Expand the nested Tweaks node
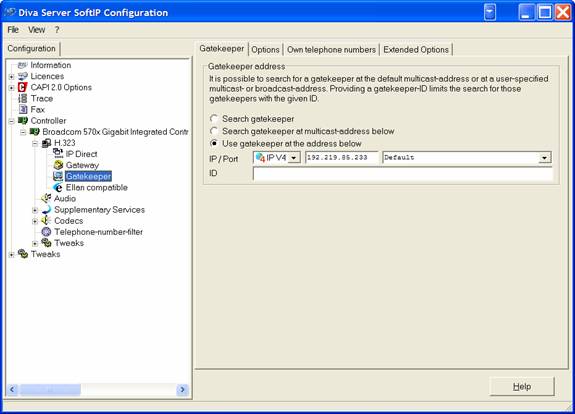This screenshot has width=575, height=414. pyautogui.click(x=35, y=243)
